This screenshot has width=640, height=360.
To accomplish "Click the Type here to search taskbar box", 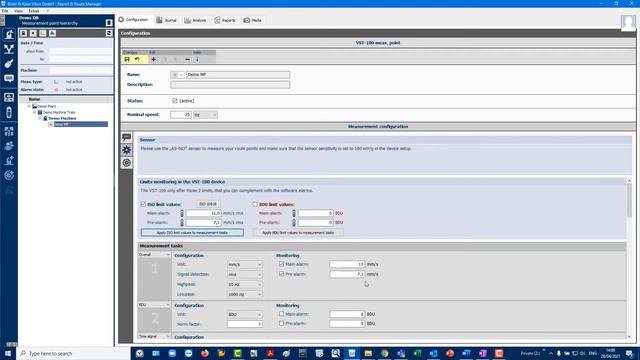I will point(73,353).
